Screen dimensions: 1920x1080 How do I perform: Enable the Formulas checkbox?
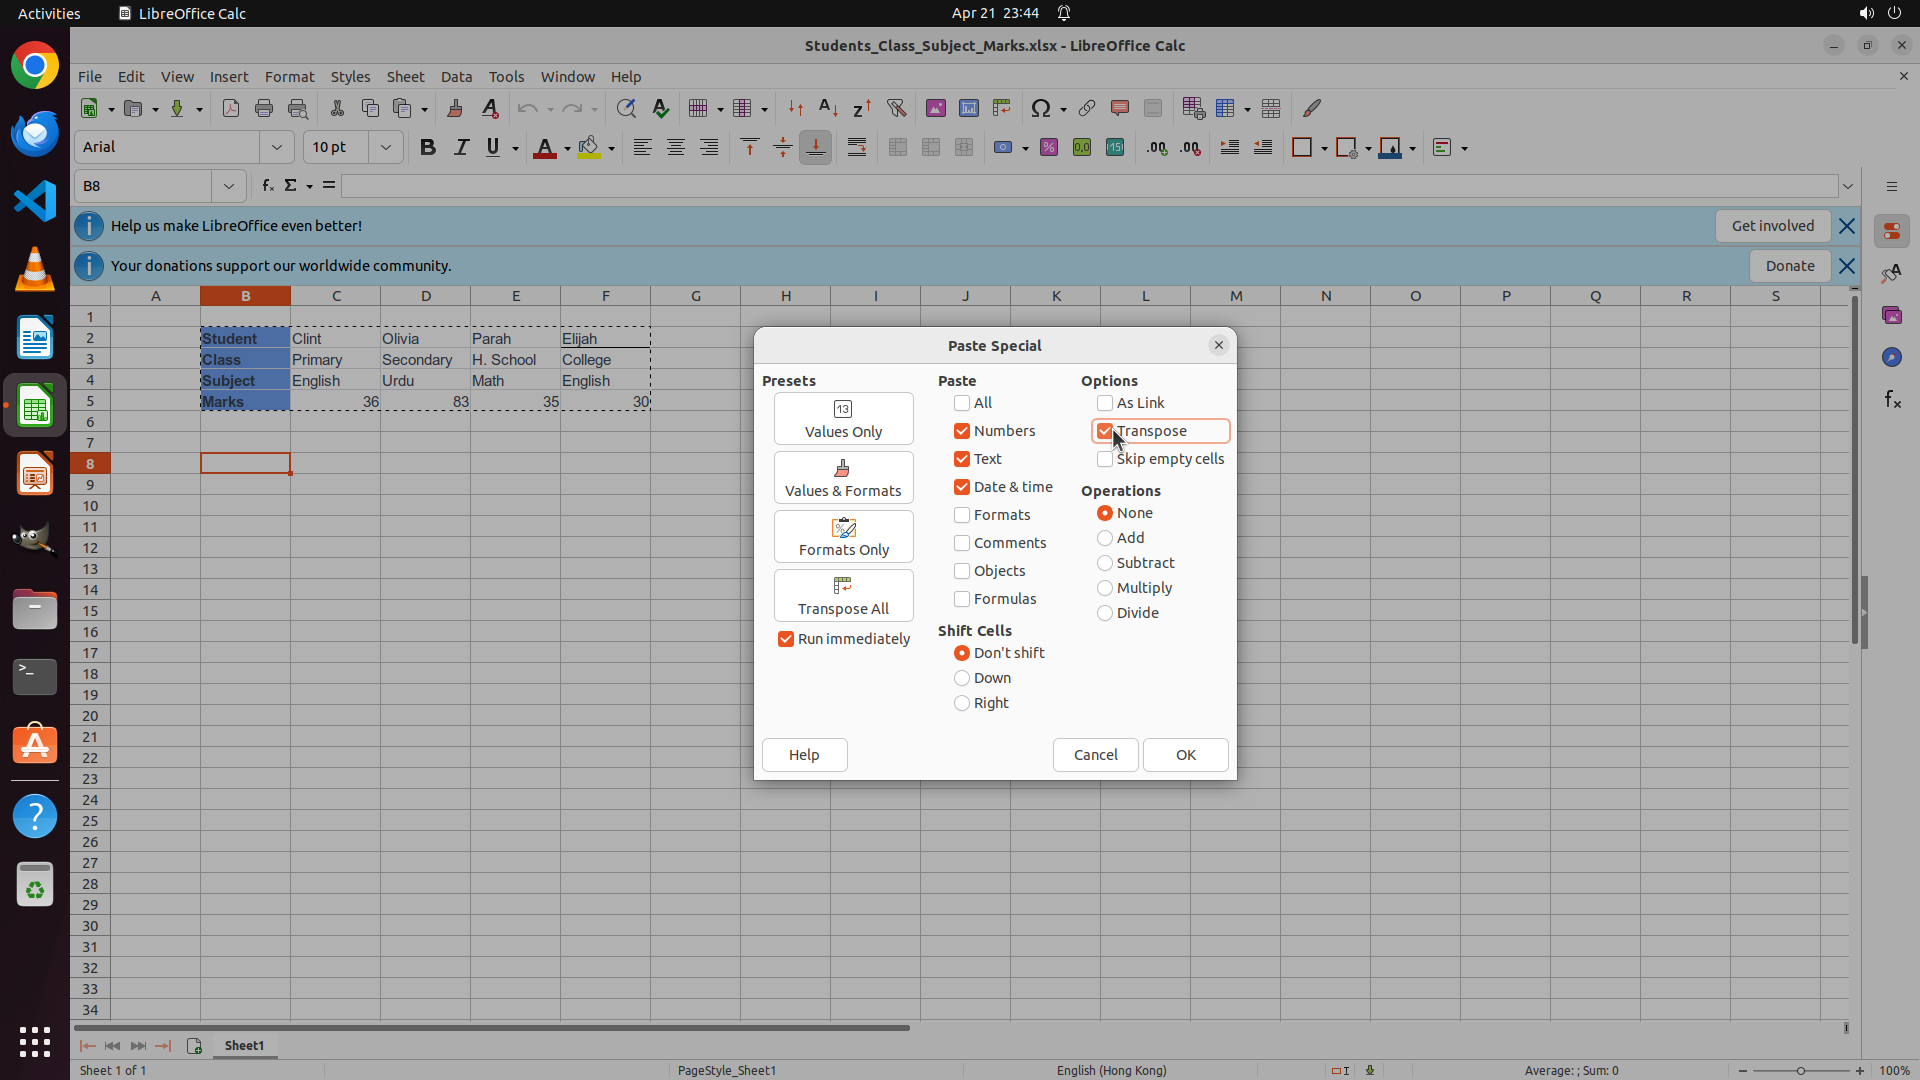(962, 599)
